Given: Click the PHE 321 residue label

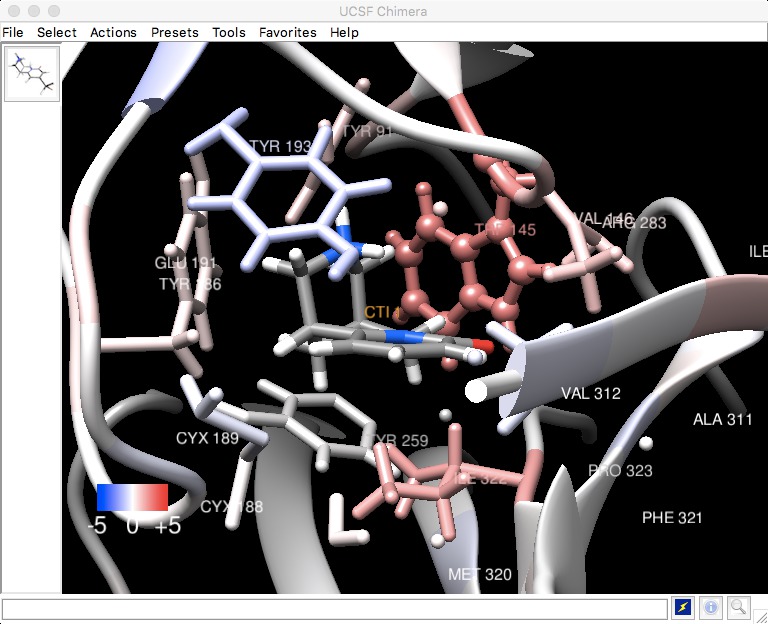Looking at the screenshot, I should pyautogui.click(x=672, y=518).
